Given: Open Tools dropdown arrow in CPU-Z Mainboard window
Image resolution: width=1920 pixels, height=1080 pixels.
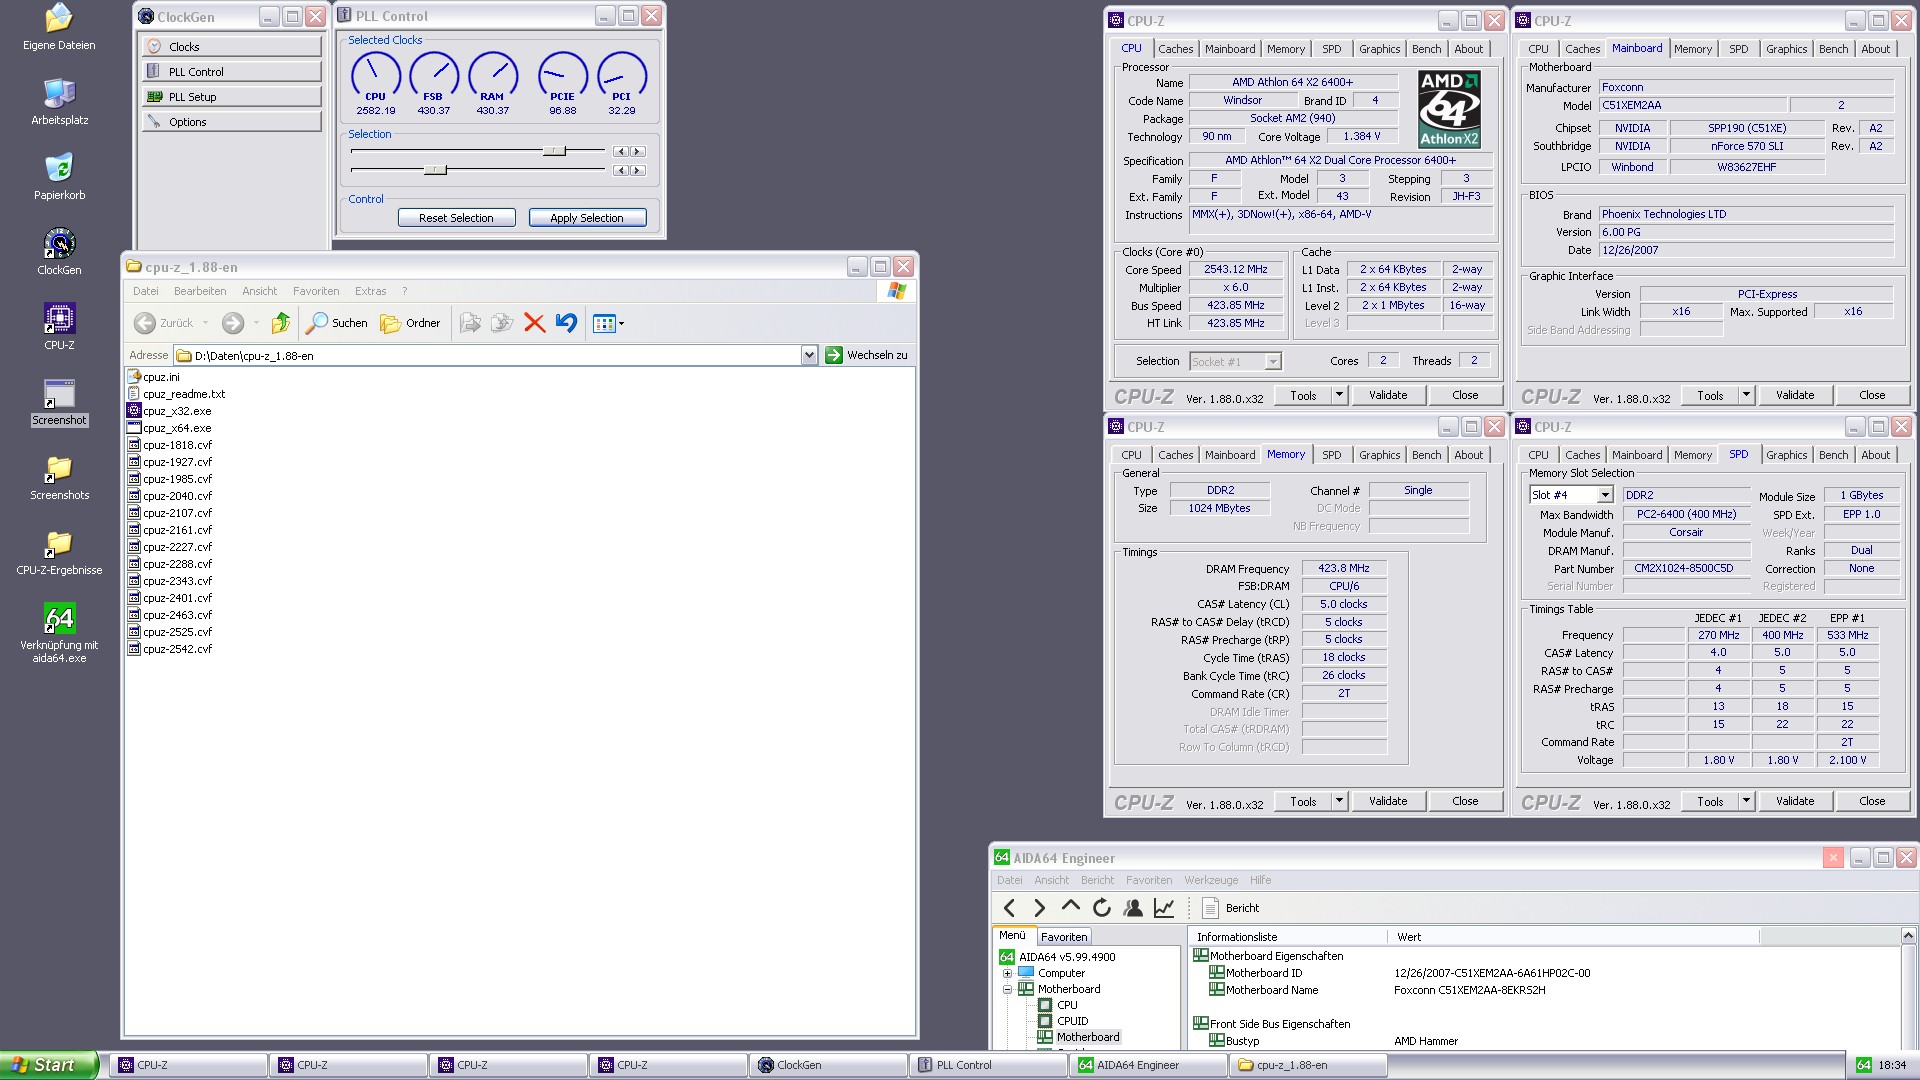Looking at the screenshot, I should pyautogui.click(x=1746, y=395).
